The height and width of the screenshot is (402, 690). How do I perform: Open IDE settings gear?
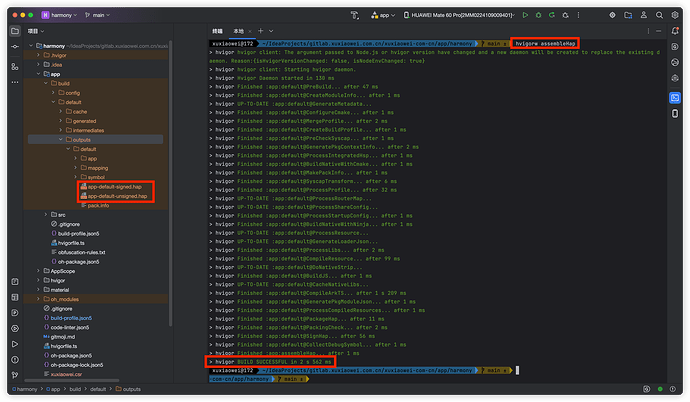pyautogui.click(x=675, y=15)
